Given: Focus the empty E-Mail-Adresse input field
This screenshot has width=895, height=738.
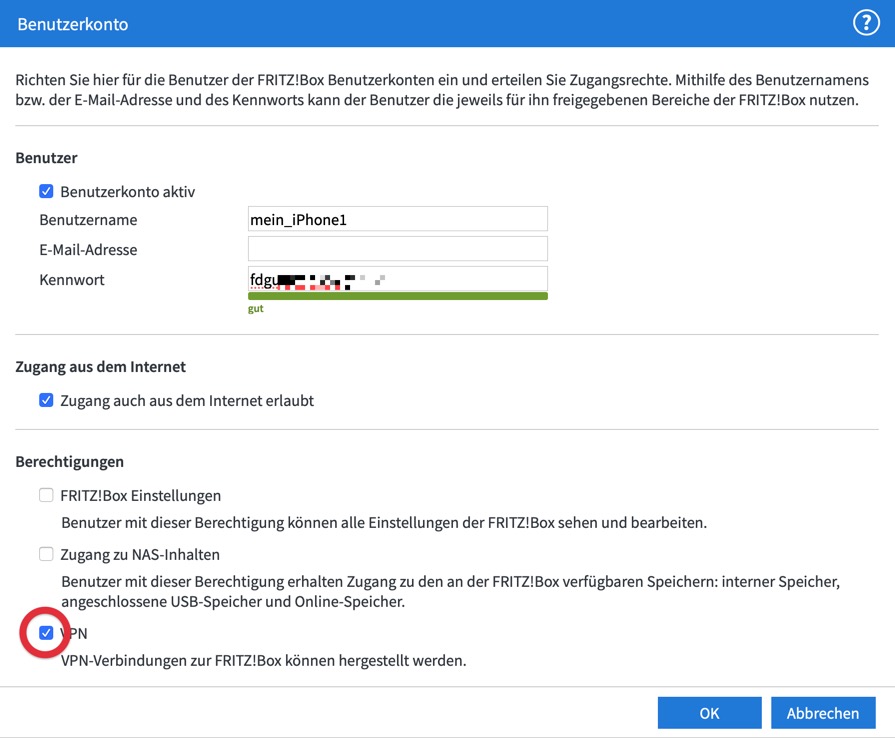Looking at the screenshot, I should pos(397,249).
